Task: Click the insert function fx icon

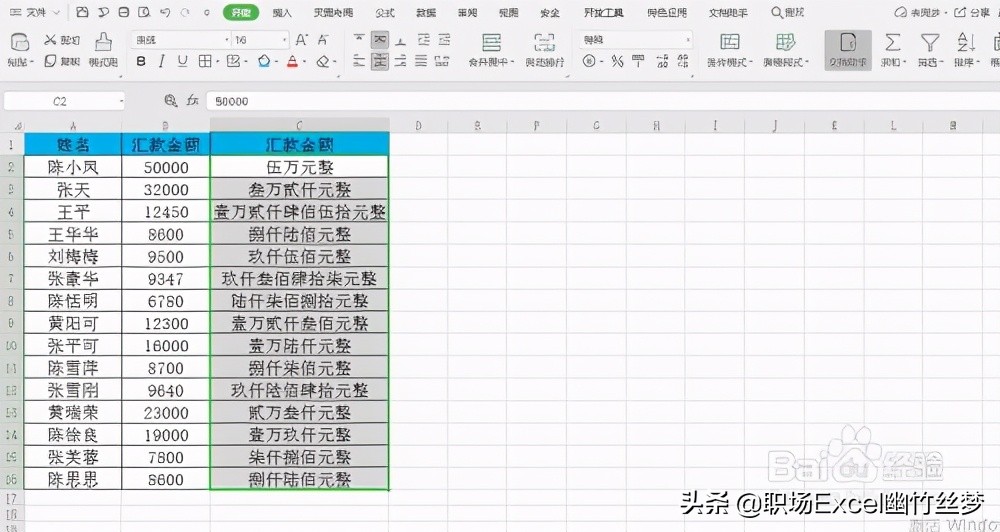Action: pos(193,101)
